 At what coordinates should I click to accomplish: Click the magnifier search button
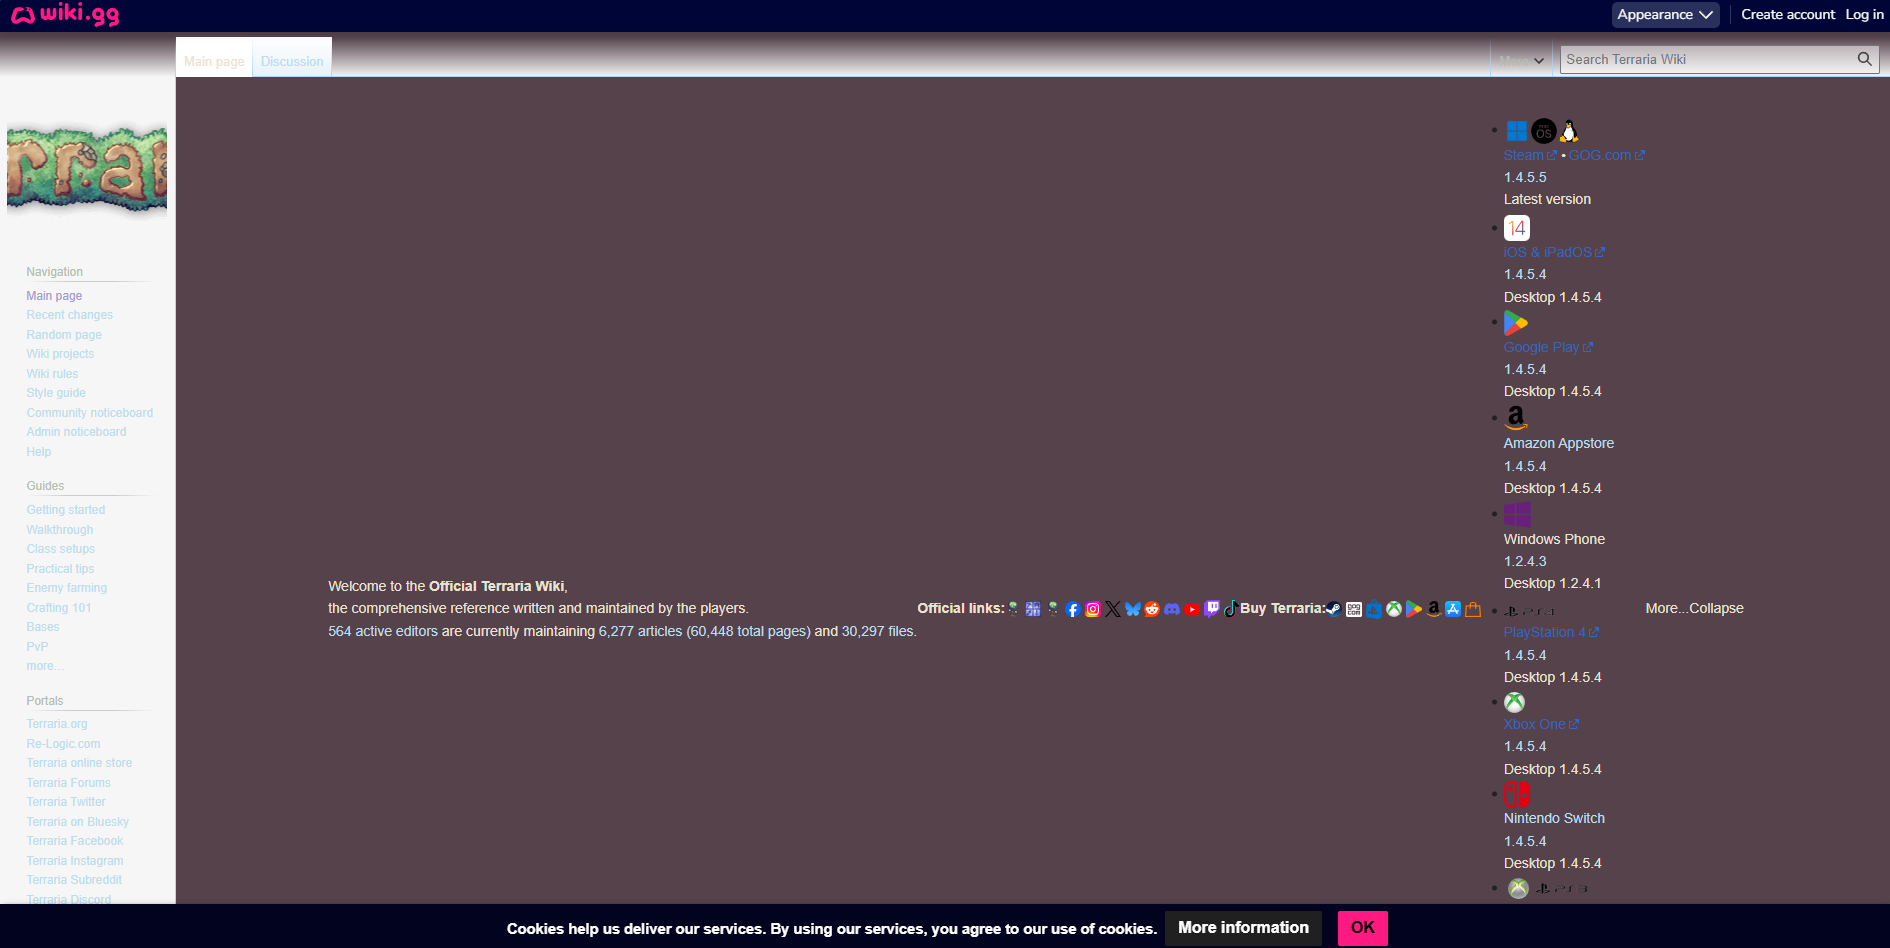pos(1864,59)
